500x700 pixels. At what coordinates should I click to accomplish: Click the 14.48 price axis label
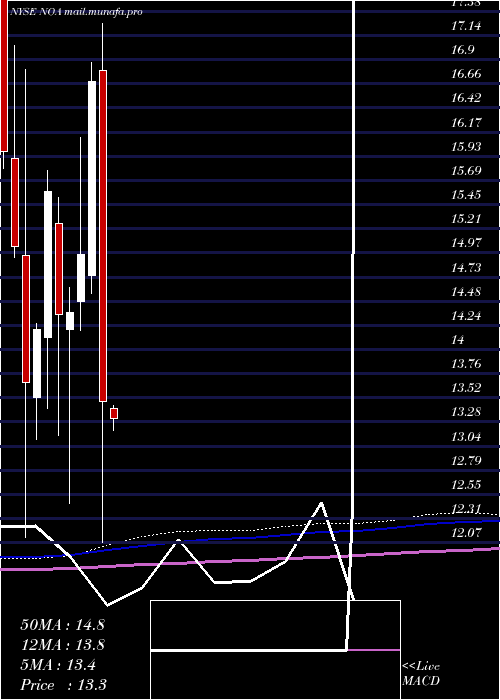click(466, 292)
